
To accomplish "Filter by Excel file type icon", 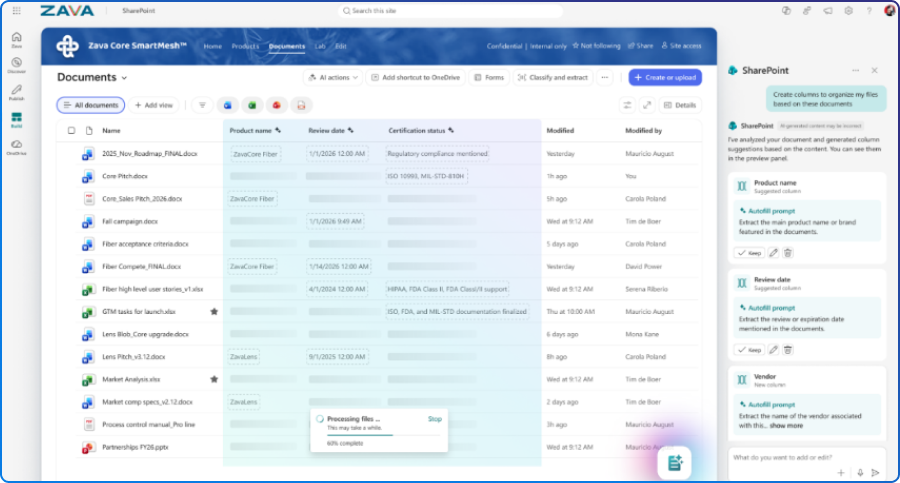I will point(252,105).
